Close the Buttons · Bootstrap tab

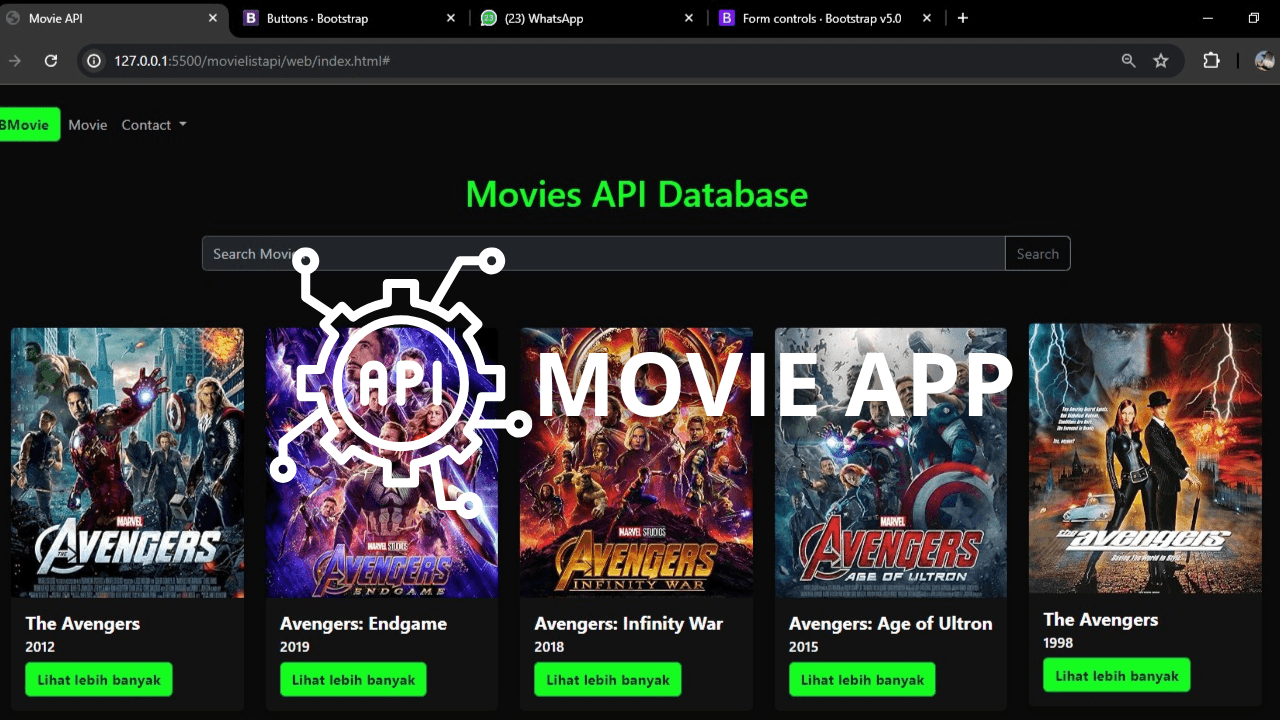(x=451, y=18)
